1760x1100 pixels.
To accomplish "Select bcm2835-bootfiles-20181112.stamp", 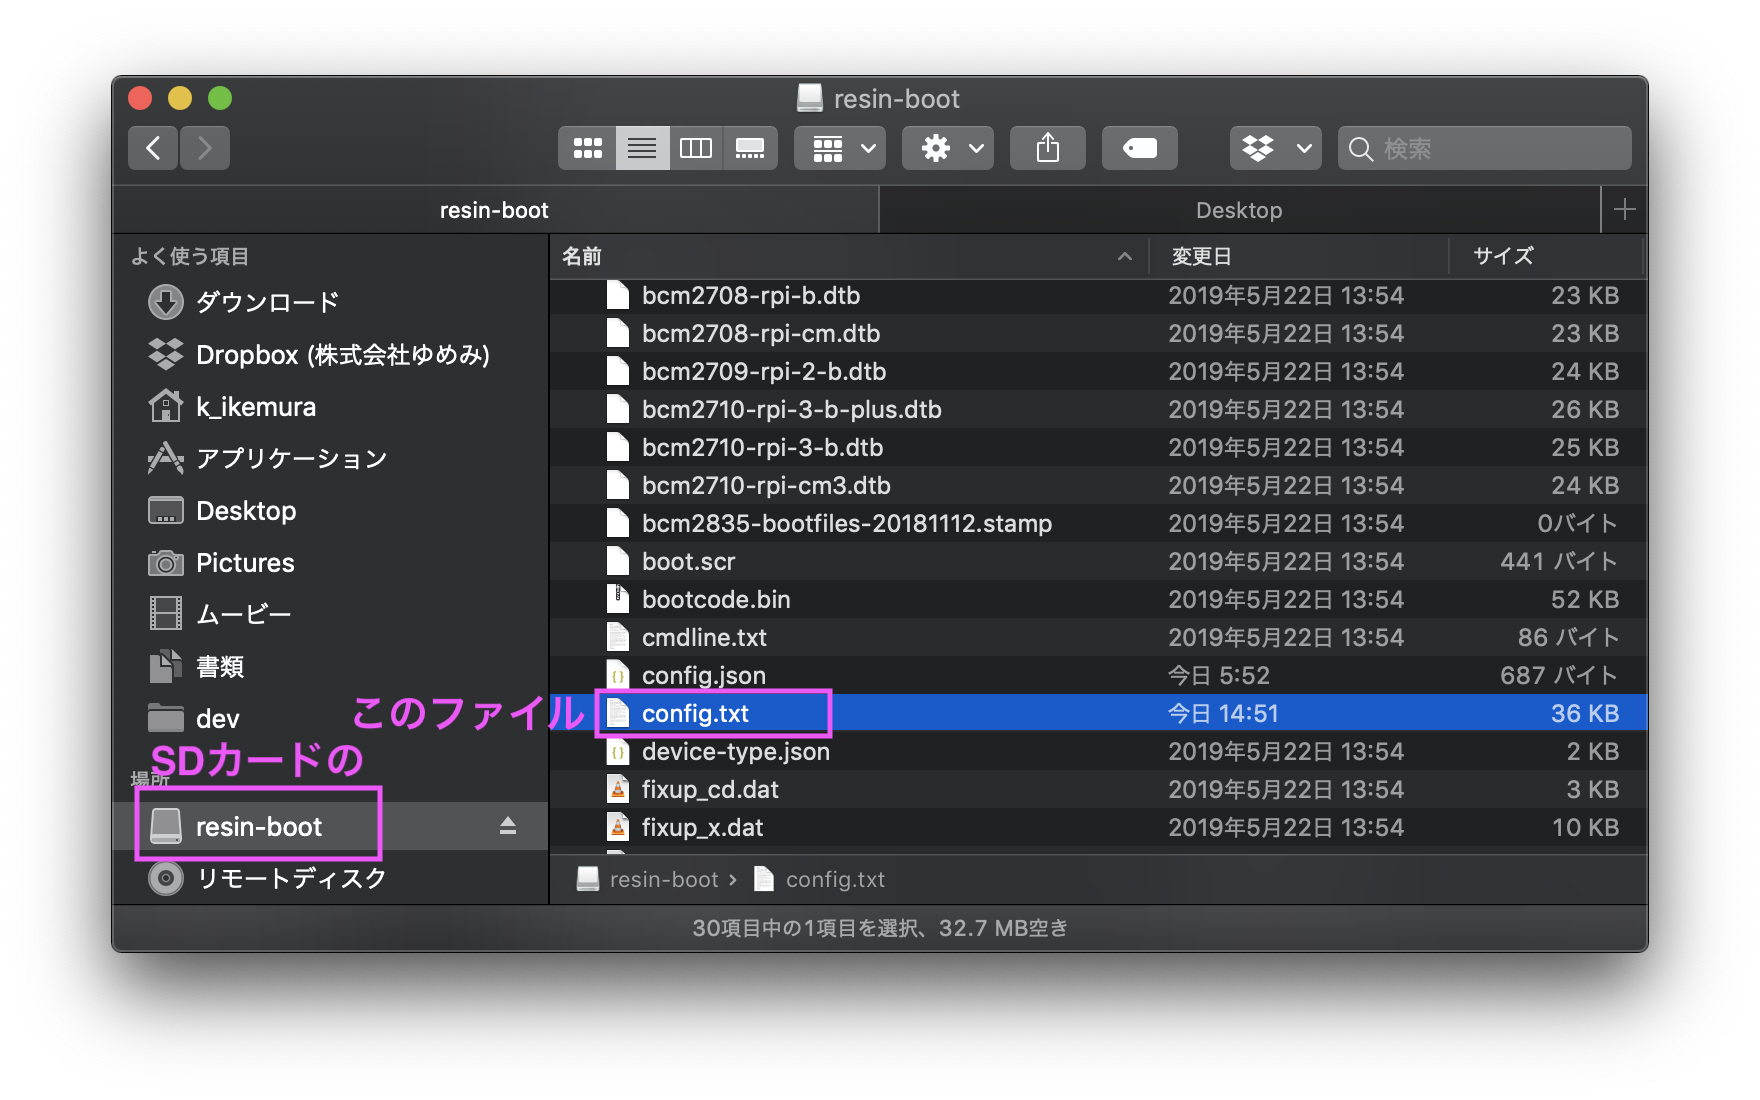I will tap(1098, 524).
